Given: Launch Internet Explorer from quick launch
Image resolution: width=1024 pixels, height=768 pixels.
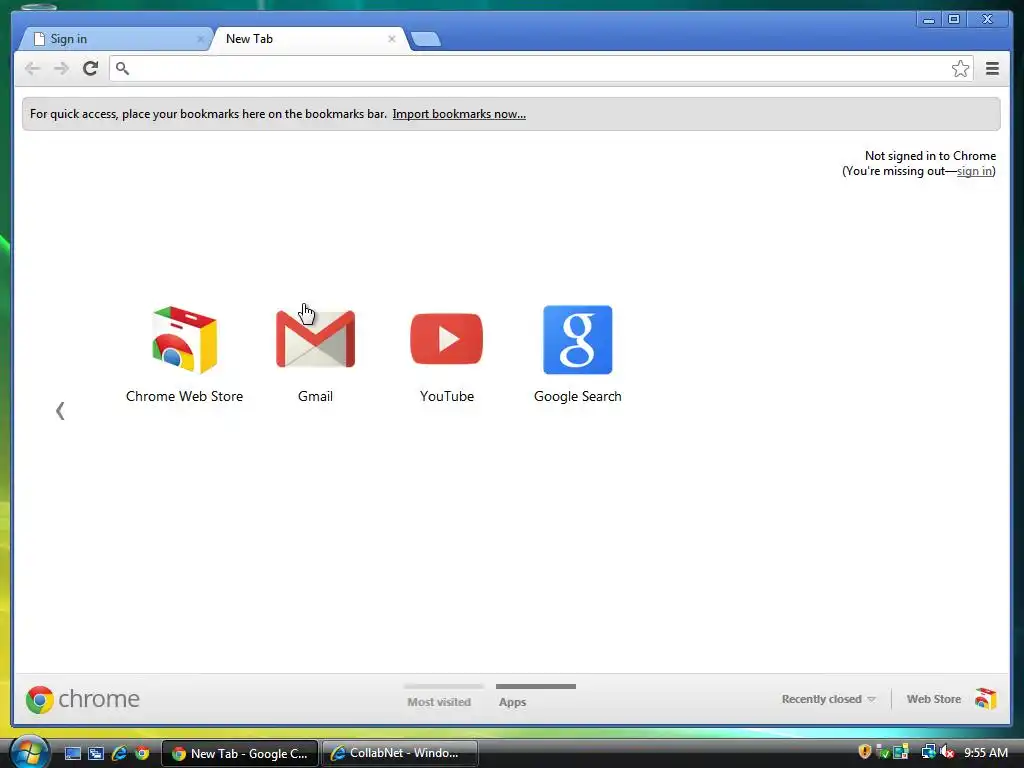Looking at the screenshot, I should point(119,753).
